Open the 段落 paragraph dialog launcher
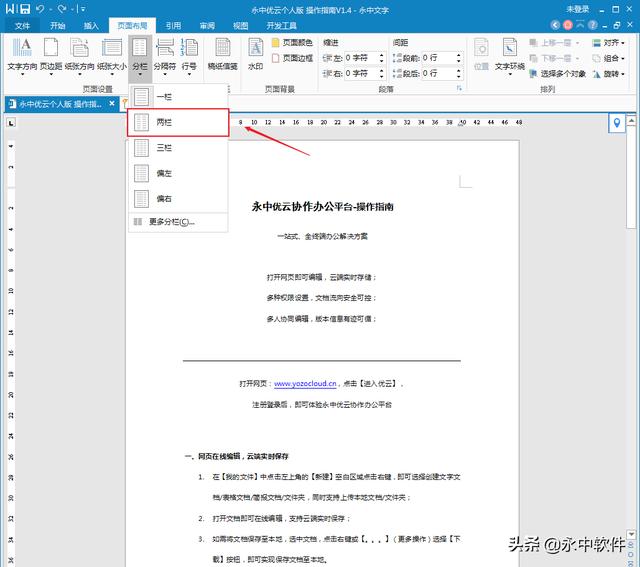This screenshot has height=567, width=640. [459, 88]
